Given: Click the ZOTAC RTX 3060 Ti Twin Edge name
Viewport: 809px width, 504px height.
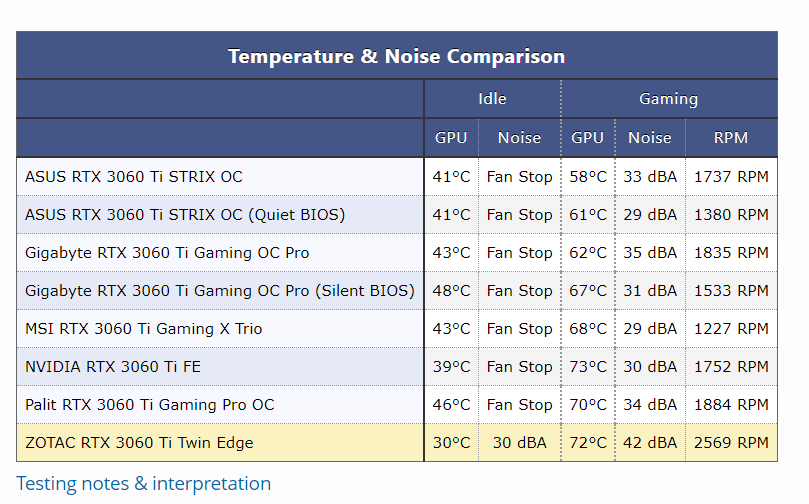Looking at the screenshot, I should coord(139,443).
